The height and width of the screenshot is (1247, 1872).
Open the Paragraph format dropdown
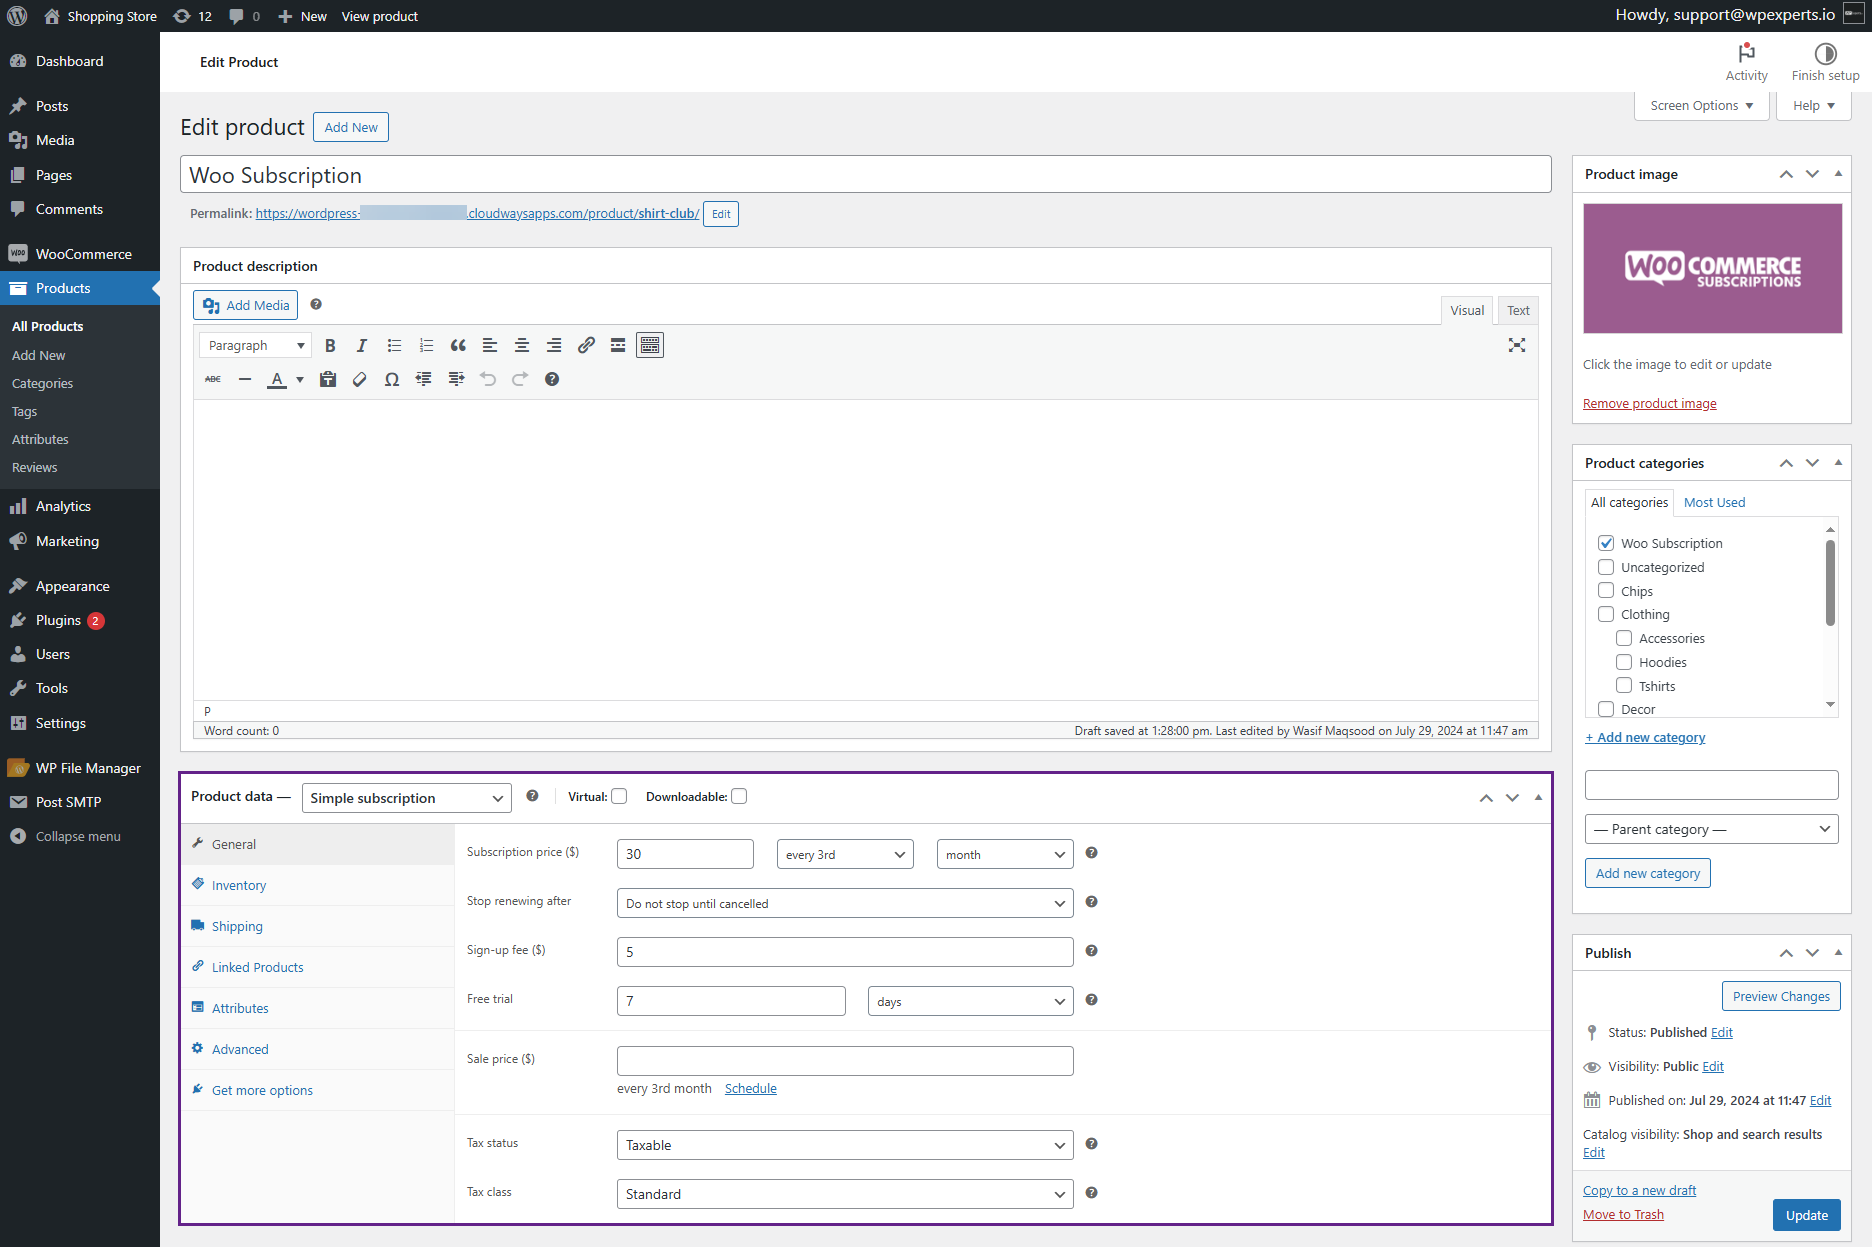[x=255, y=345]
